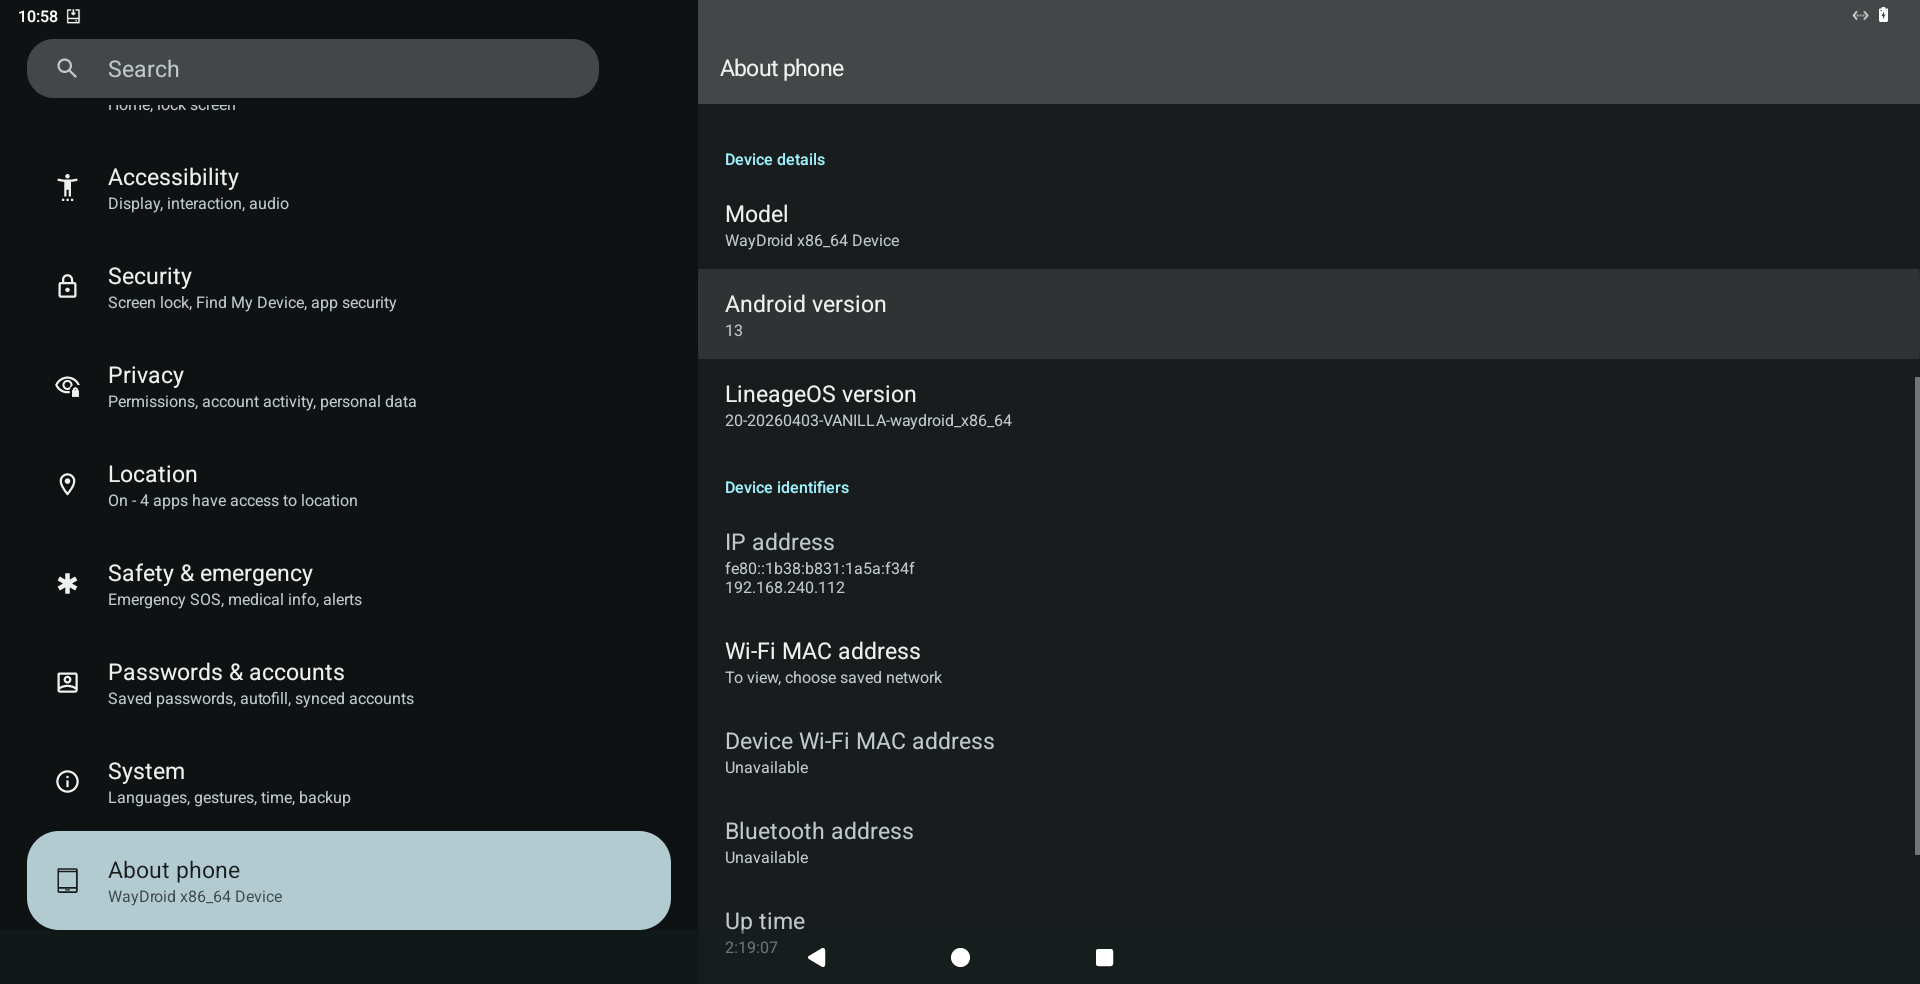Click the 'Emergency SOS, medical info, alerts' text
This screenshot has height=984, width=1920.
tap(235, 600)
